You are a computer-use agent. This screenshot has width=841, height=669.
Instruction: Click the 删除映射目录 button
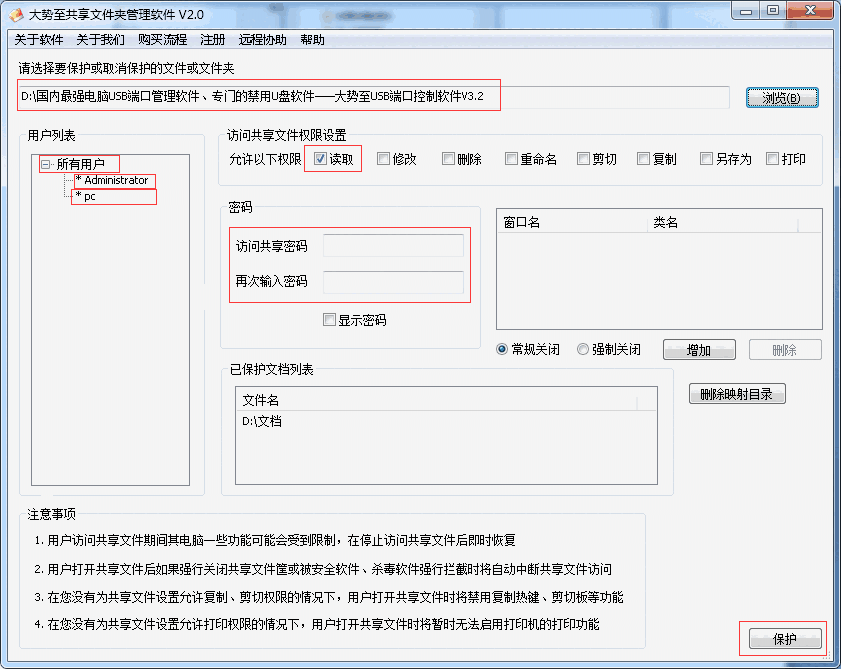tap(737, 394)
